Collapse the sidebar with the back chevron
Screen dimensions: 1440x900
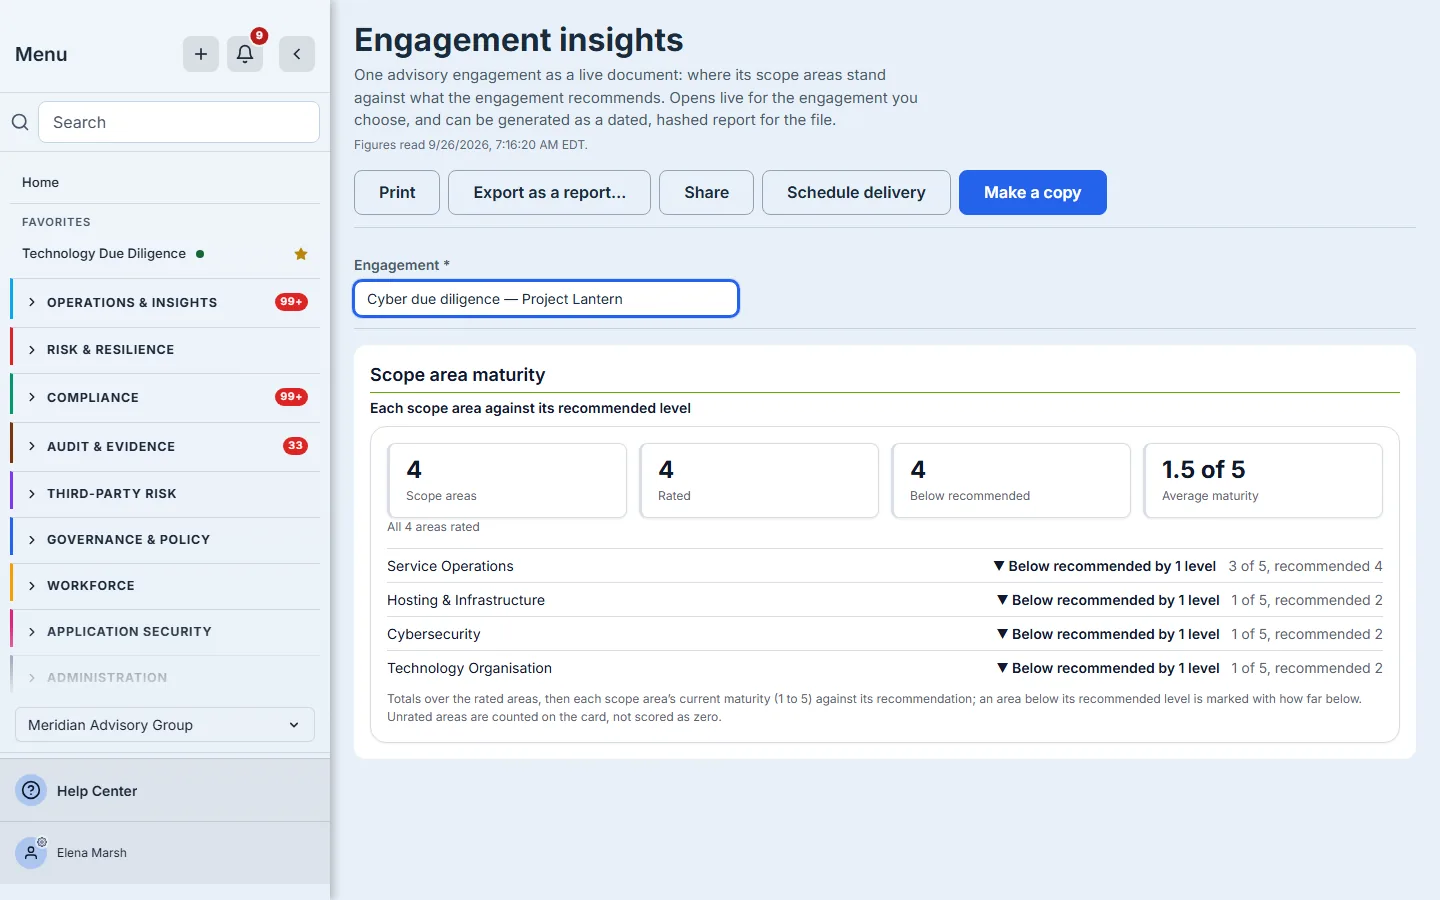point(297,54)
